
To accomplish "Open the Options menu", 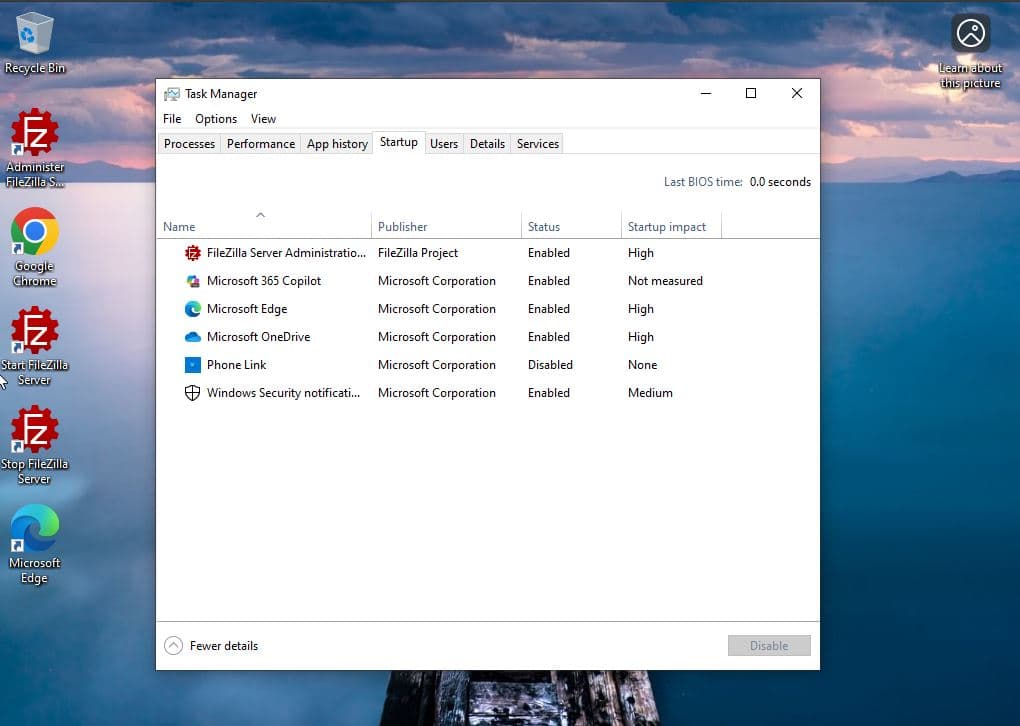I will click(216, 119).
